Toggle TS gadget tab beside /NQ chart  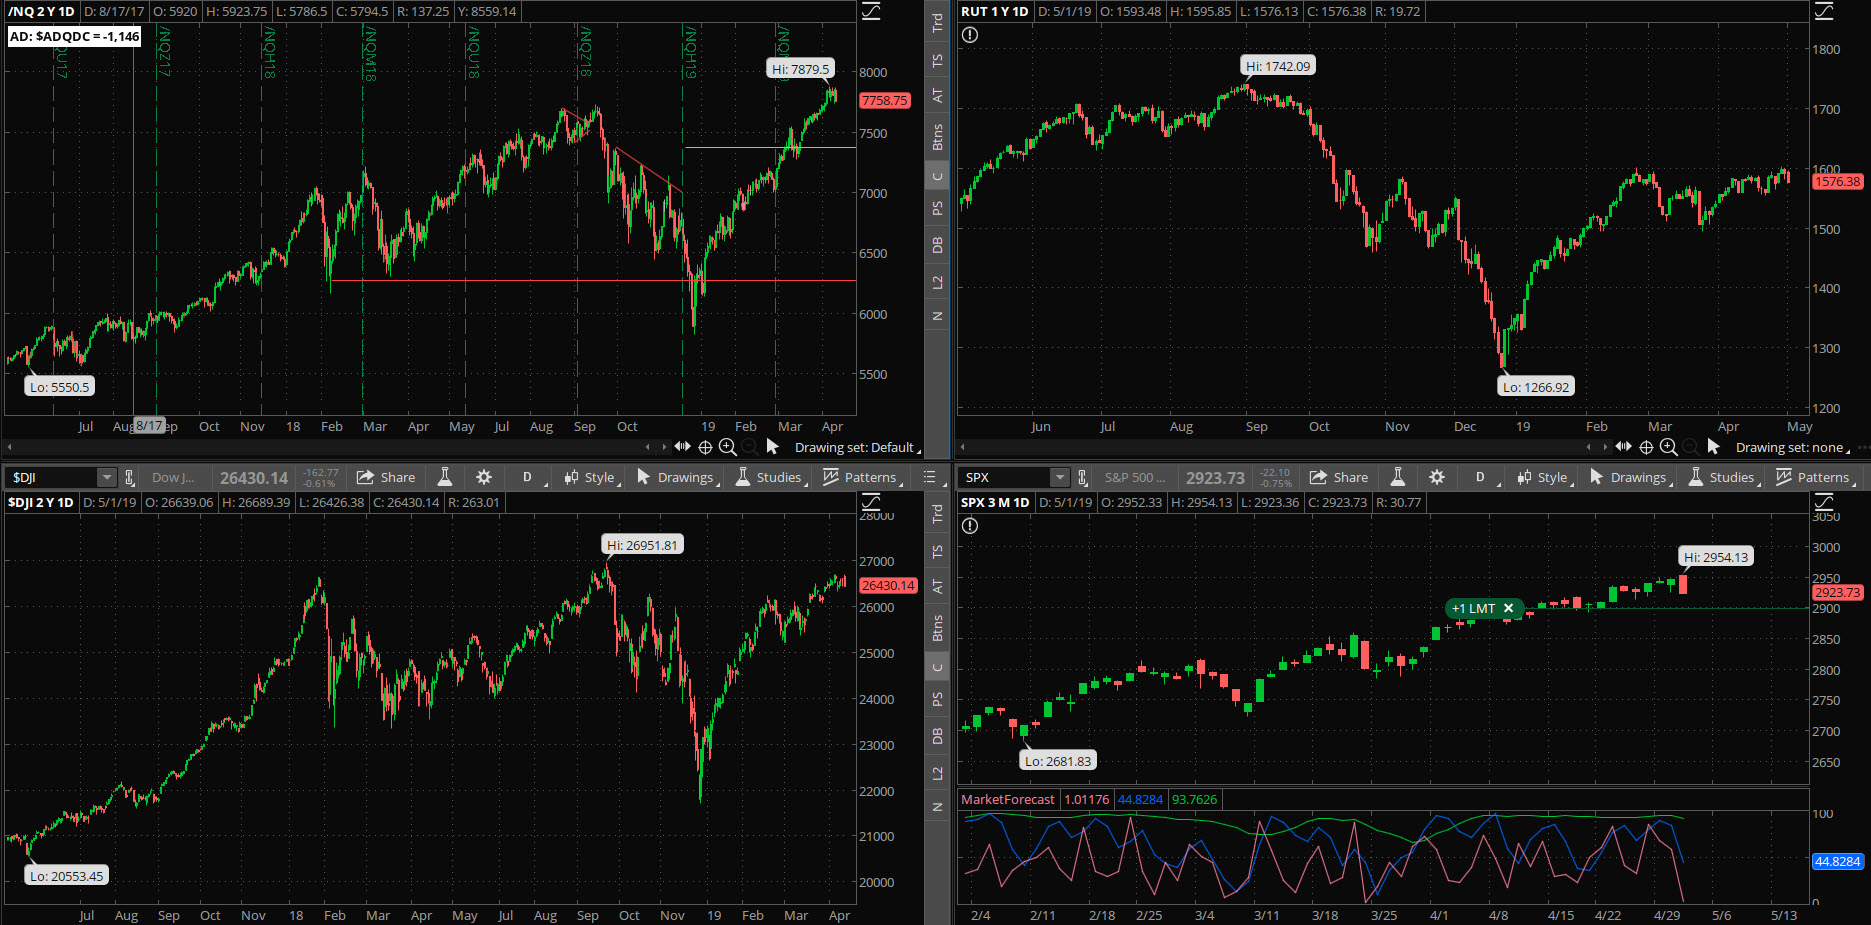(937, 60)
